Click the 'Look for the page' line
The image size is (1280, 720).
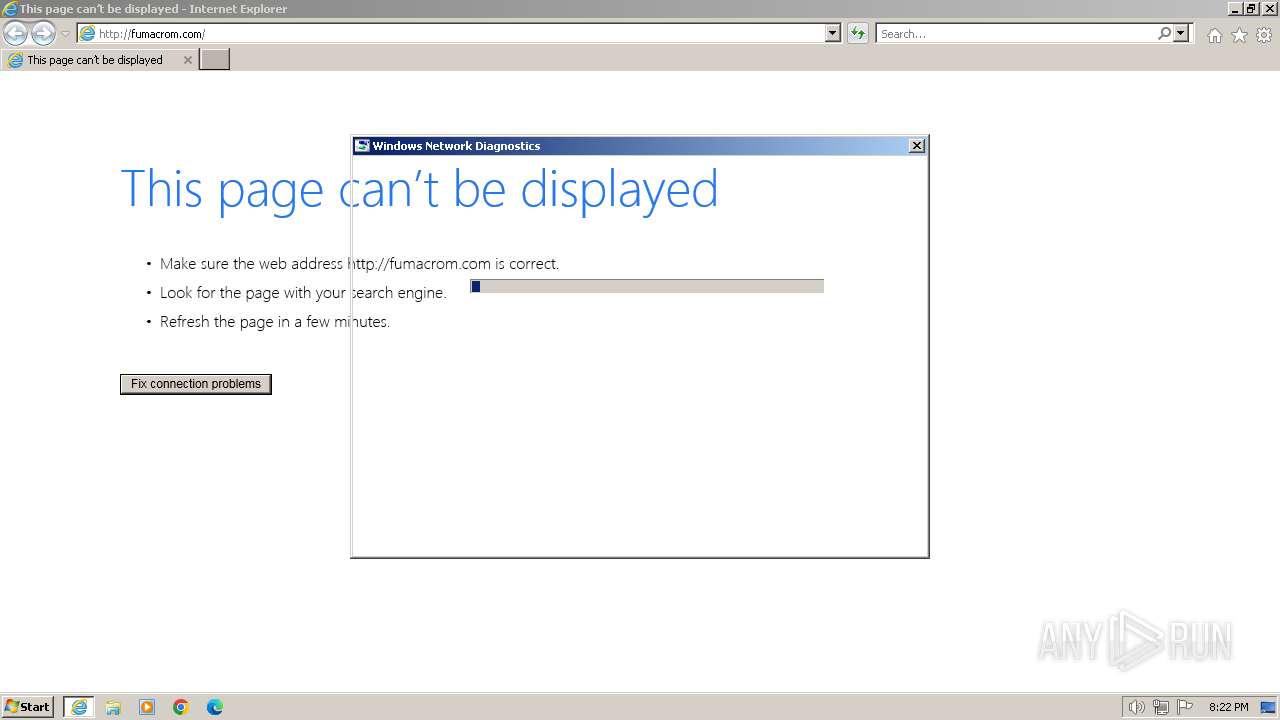[303, 293]
